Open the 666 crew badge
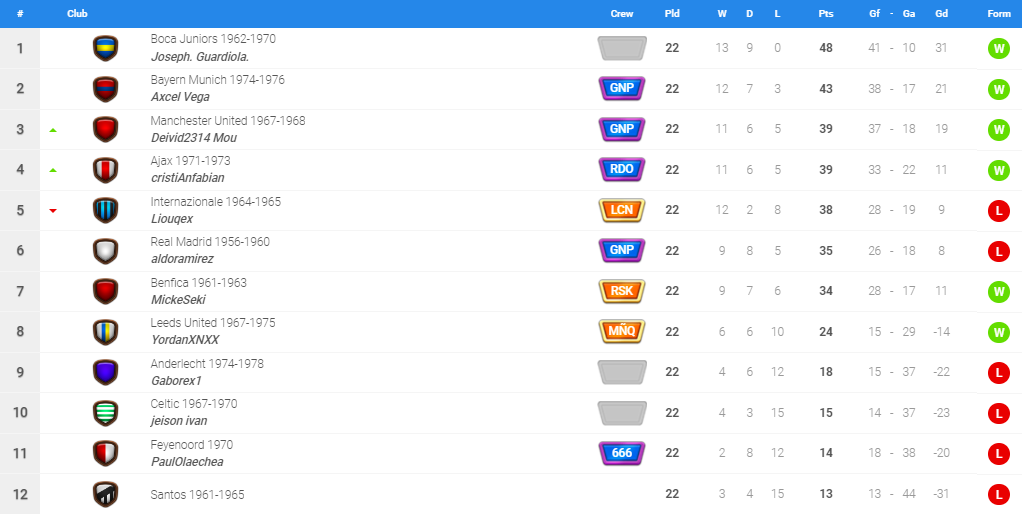The image size is (1022, 514). [x=622, y=453]
